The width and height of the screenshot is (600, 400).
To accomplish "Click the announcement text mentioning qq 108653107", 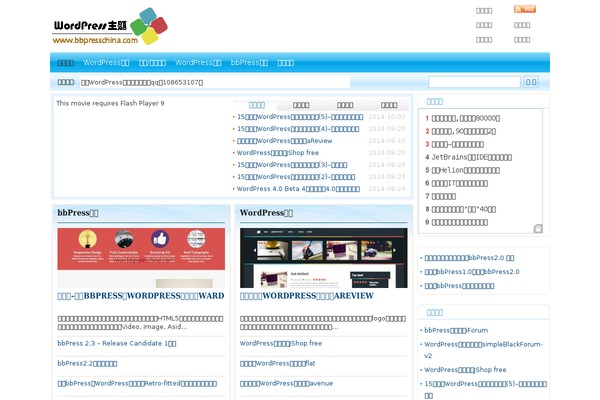I will tap(142, 82).
